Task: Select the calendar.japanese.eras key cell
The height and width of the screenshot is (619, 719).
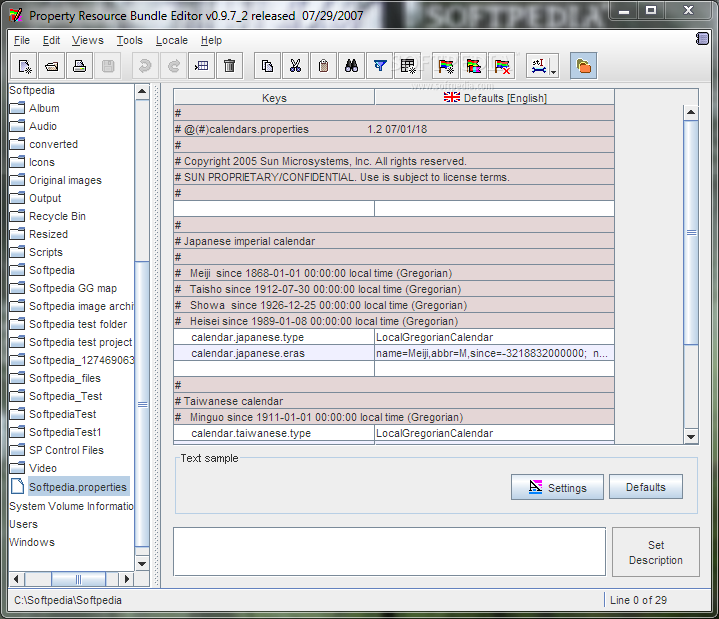Action: pos(274,353)
